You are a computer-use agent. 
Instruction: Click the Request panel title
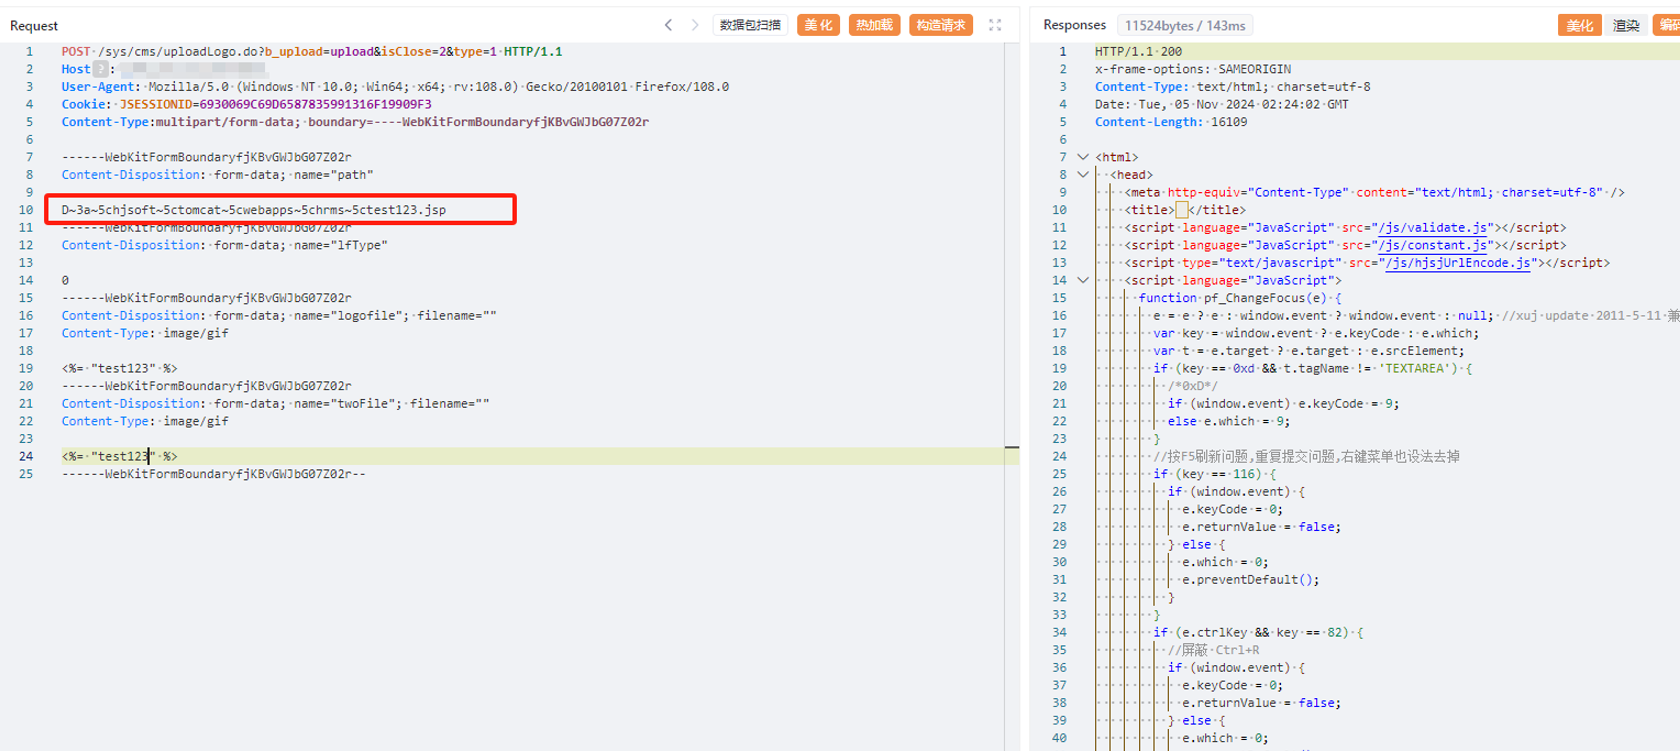[x=34, y=26]
